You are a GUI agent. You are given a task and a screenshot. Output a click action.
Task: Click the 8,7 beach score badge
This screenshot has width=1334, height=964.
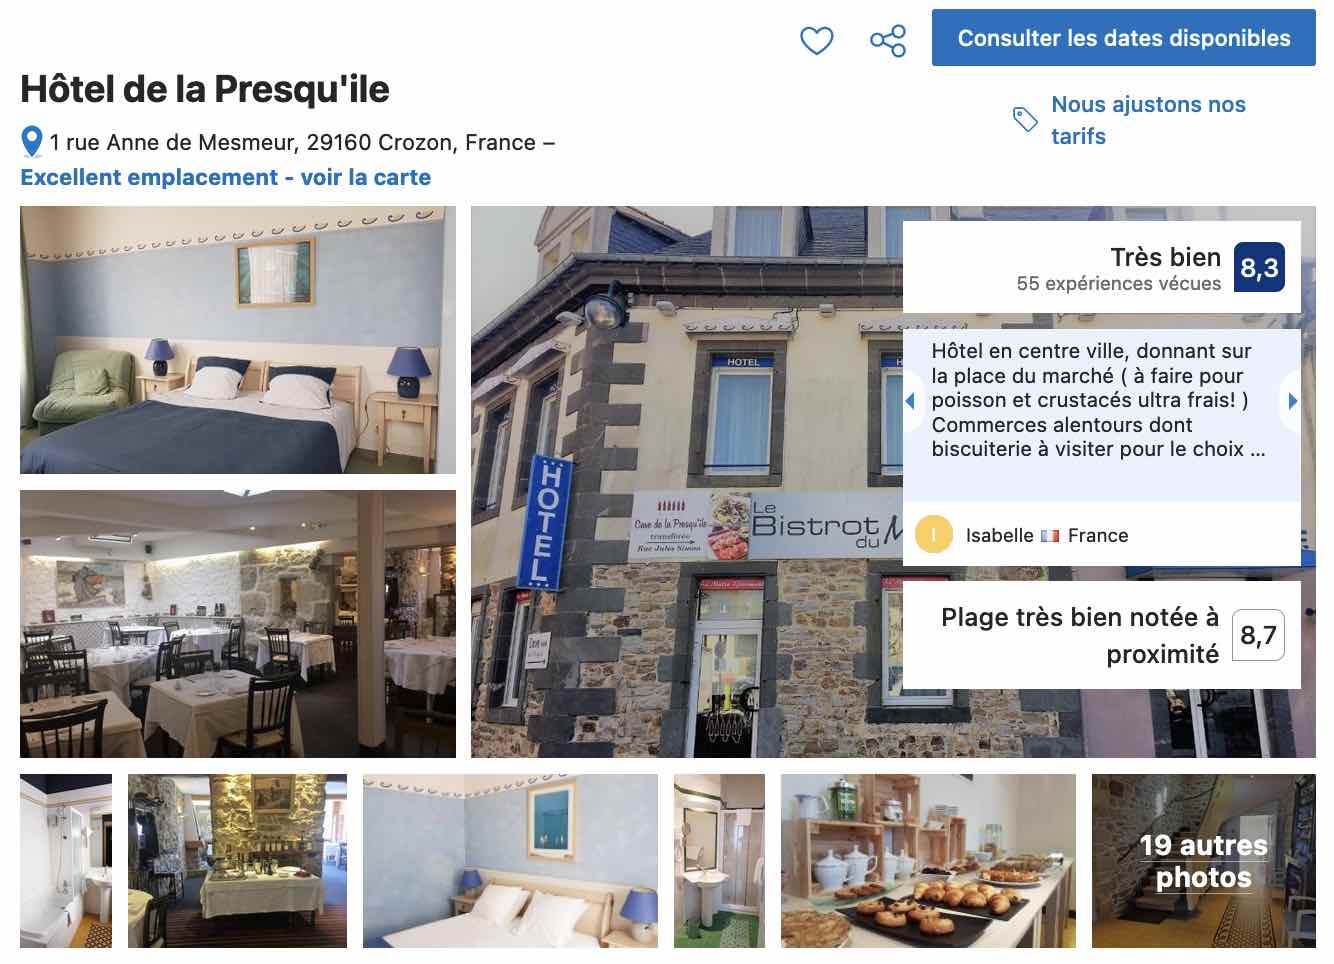point(1258,635)
